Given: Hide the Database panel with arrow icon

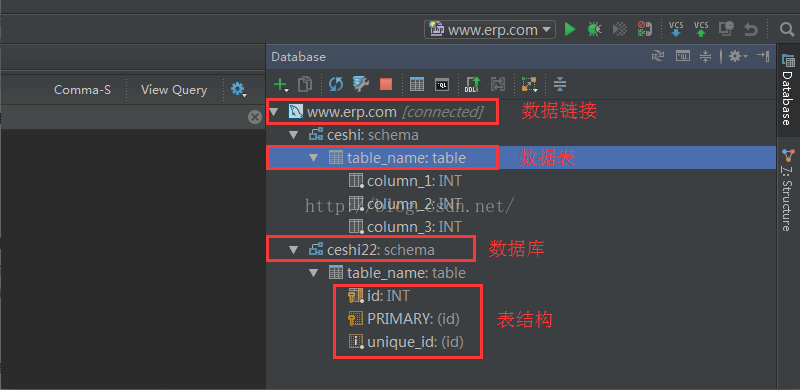Looking at the screenshot, I should click(763, 56).
